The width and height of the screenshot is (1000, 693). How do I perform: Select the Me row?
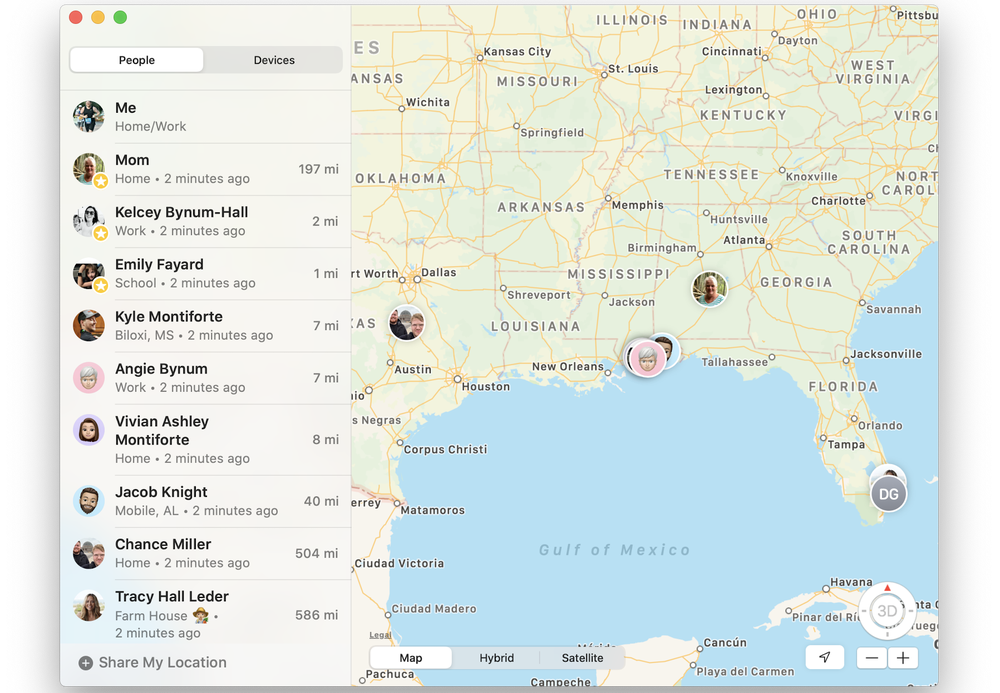point(205,117)
